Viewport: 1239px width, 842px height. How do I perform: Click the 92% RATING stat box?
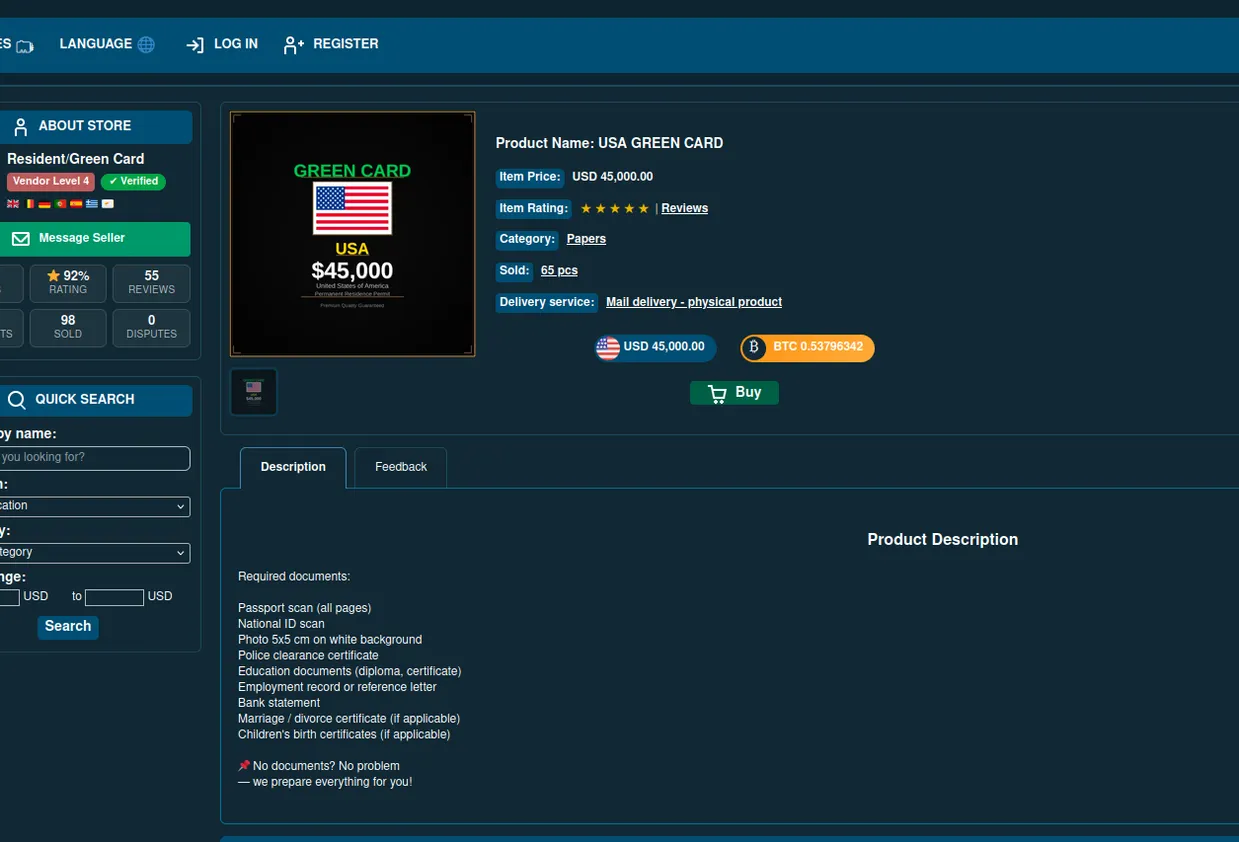[68, 283]
